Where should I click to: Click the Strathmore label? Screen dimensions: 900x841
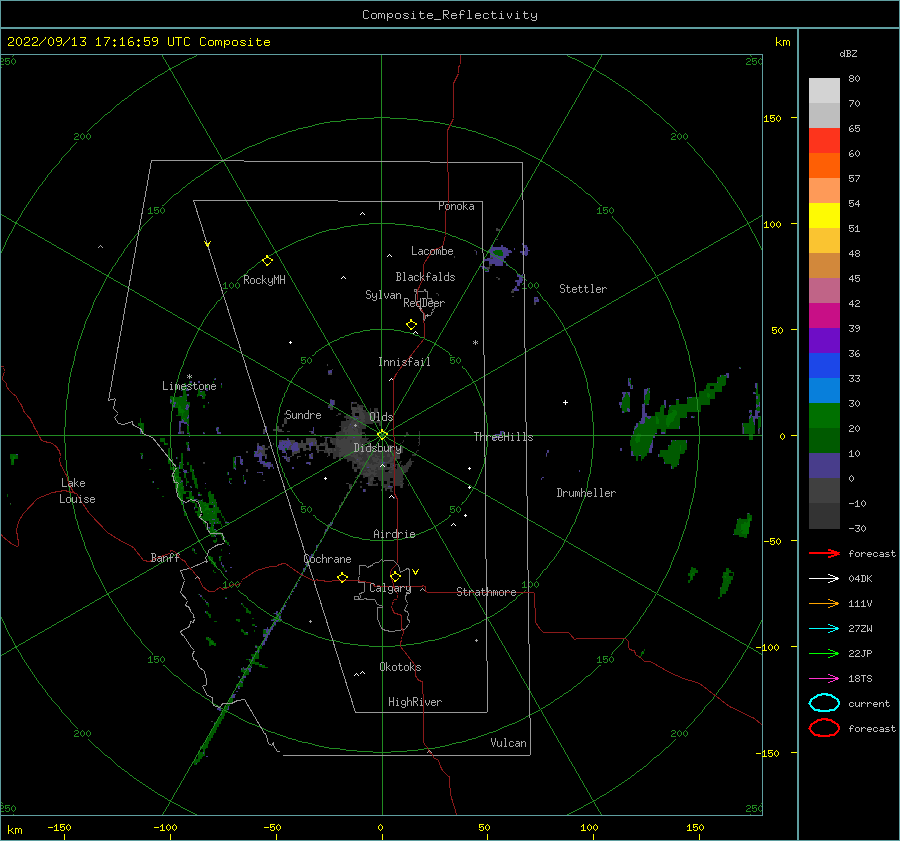pos(486,592)
